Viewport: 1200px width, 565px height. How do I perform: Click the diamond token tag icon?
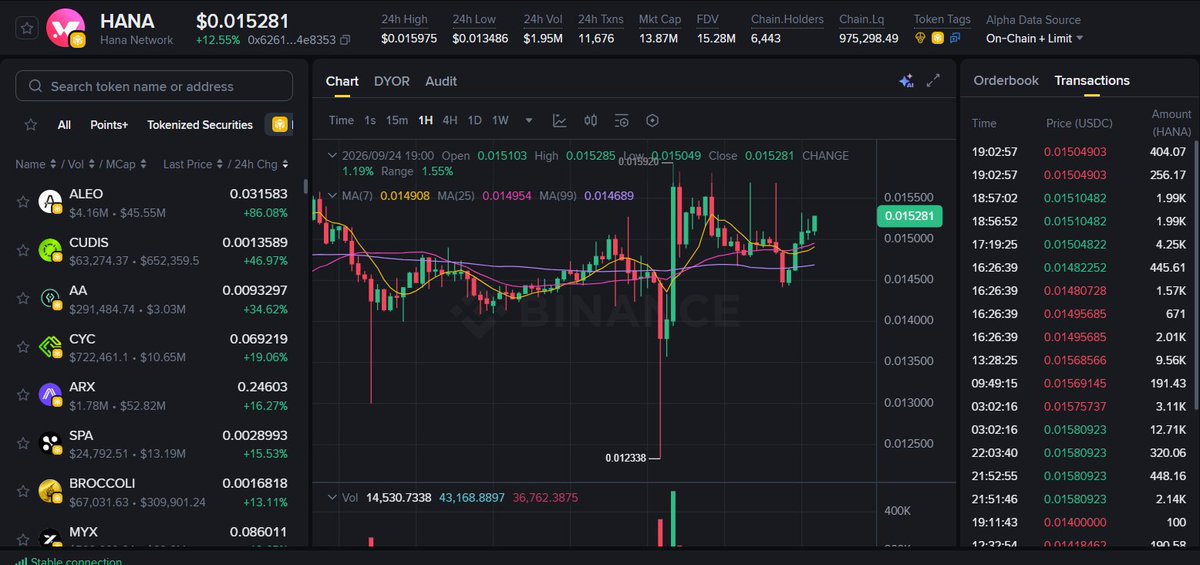coord(921,38)
